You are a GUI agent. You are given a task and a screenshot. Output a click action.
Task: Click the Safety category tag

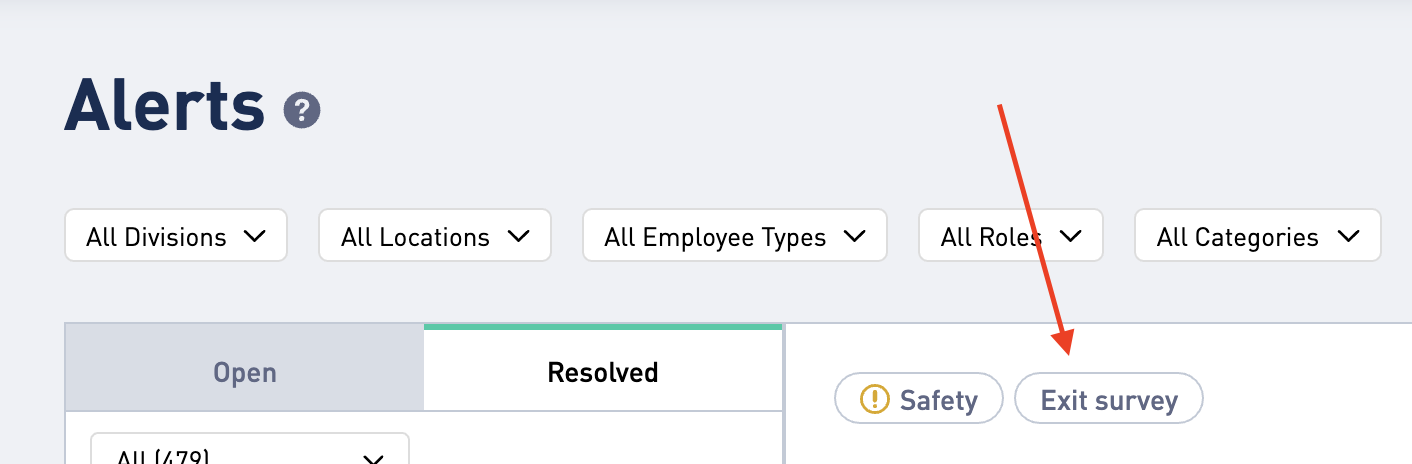[x=919, y=401]
